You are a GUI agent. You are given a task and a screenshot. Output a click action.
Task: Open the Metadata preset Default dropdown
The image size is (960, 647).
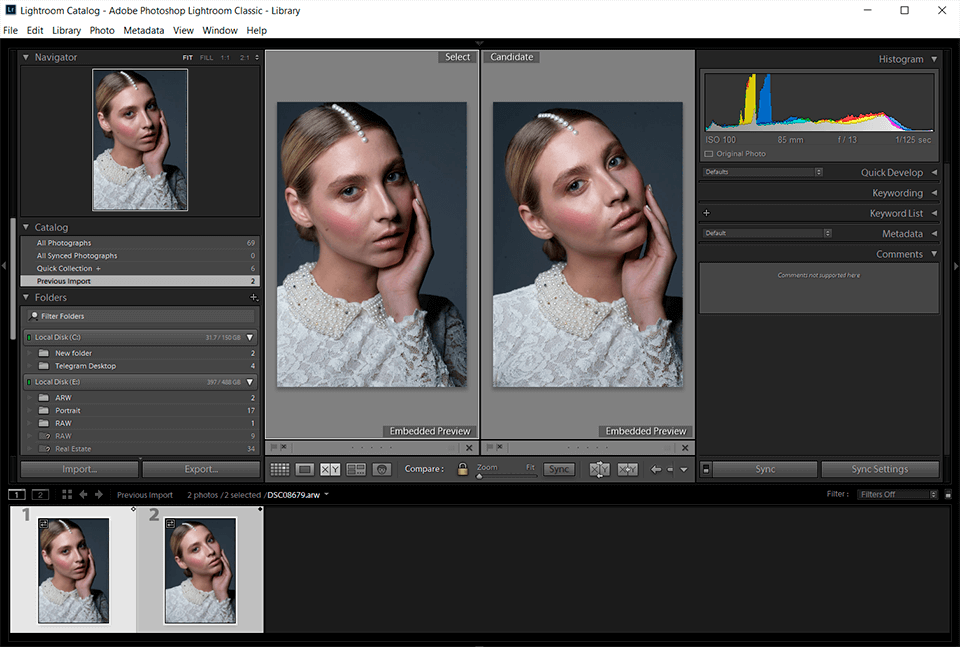point(767,233)
